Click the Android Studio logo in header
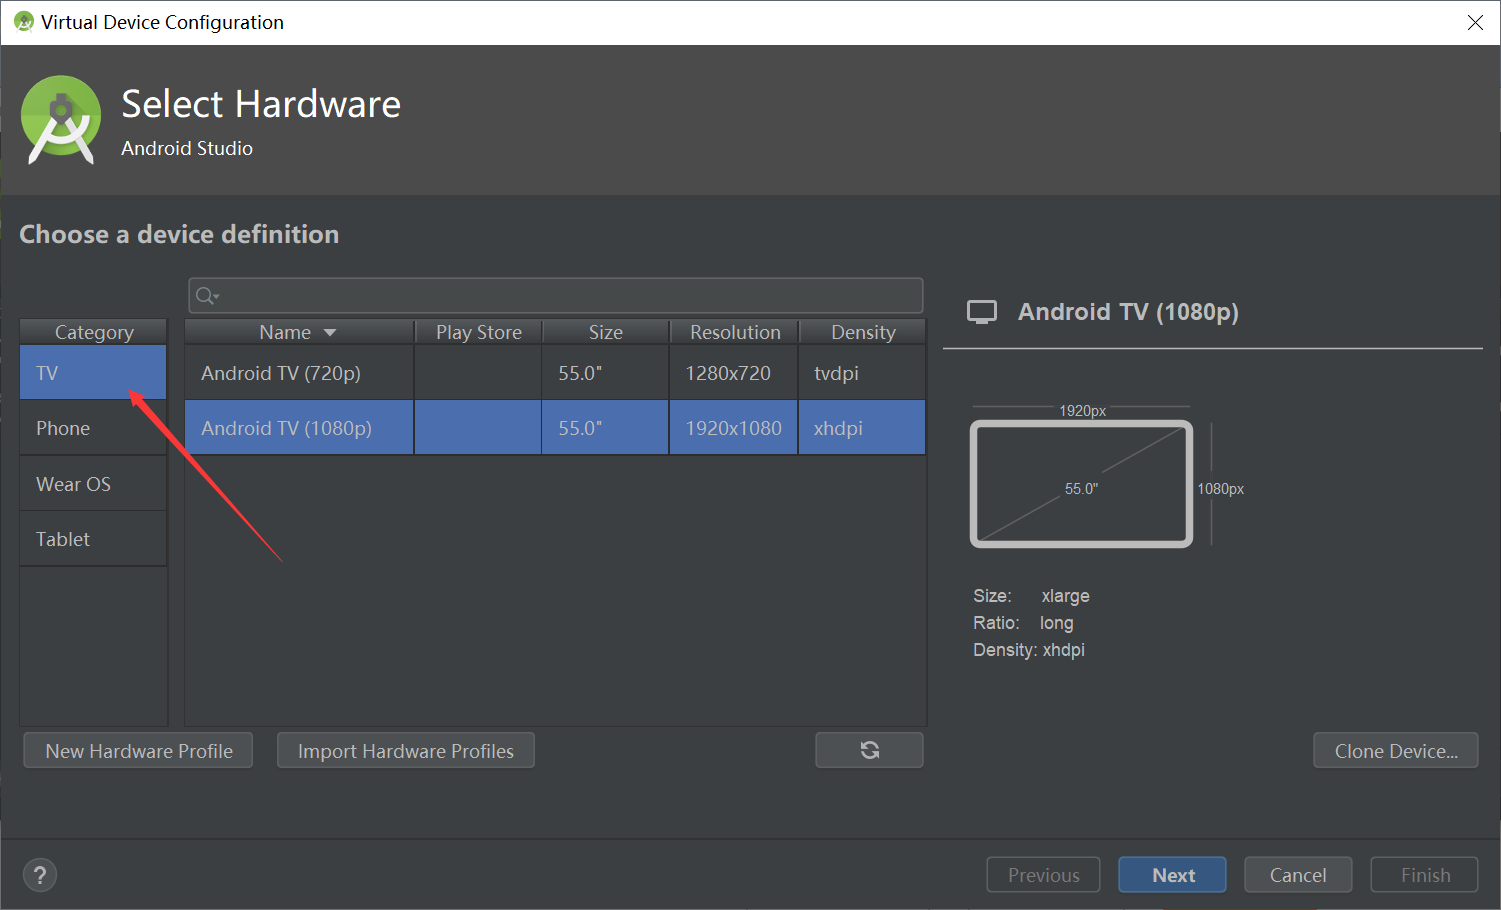The height and width of the screenshot is (910, 1501). coord(61,120)
